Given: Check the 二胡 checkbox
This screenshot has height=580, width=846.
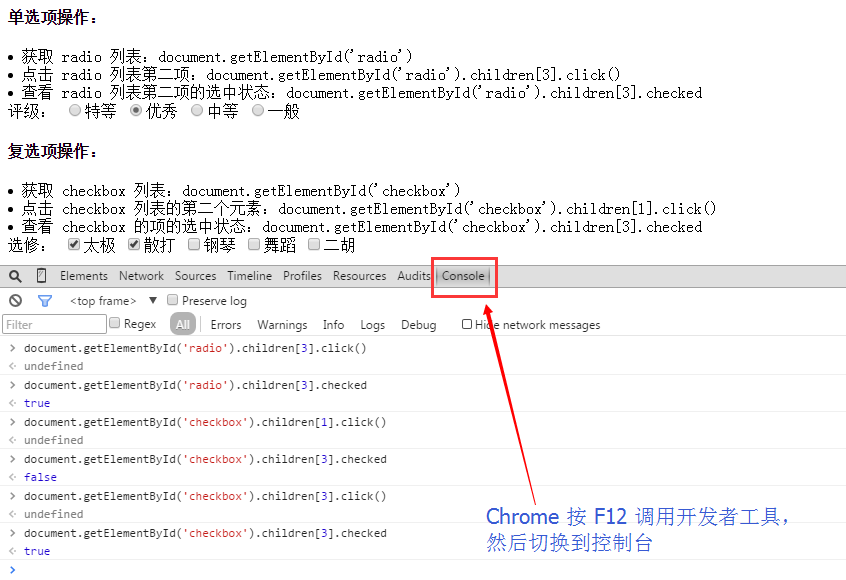Looking at the screenshot, I should pyautogui.click(x=314, y=244).
